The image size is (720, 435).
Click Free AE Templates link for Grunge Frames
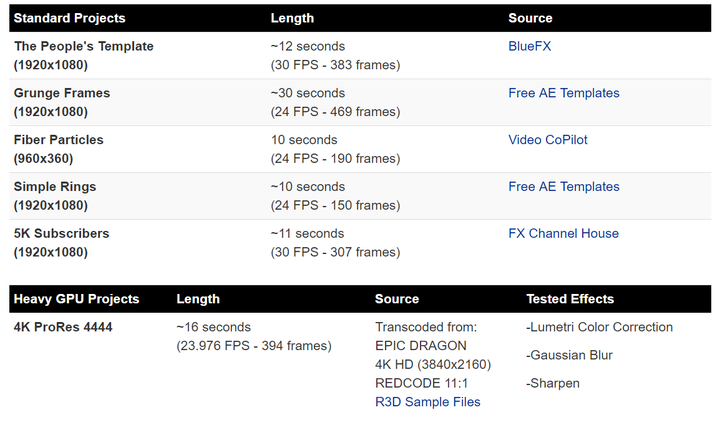(x=564, y=93)
